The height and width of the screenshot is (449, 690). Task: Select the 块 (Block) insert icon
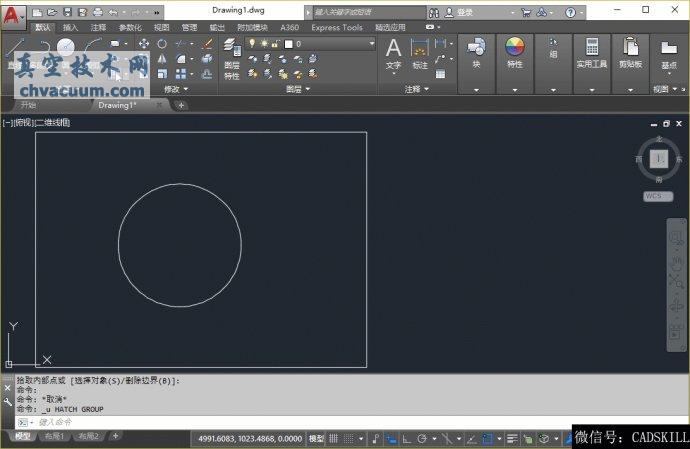[476, 48]
